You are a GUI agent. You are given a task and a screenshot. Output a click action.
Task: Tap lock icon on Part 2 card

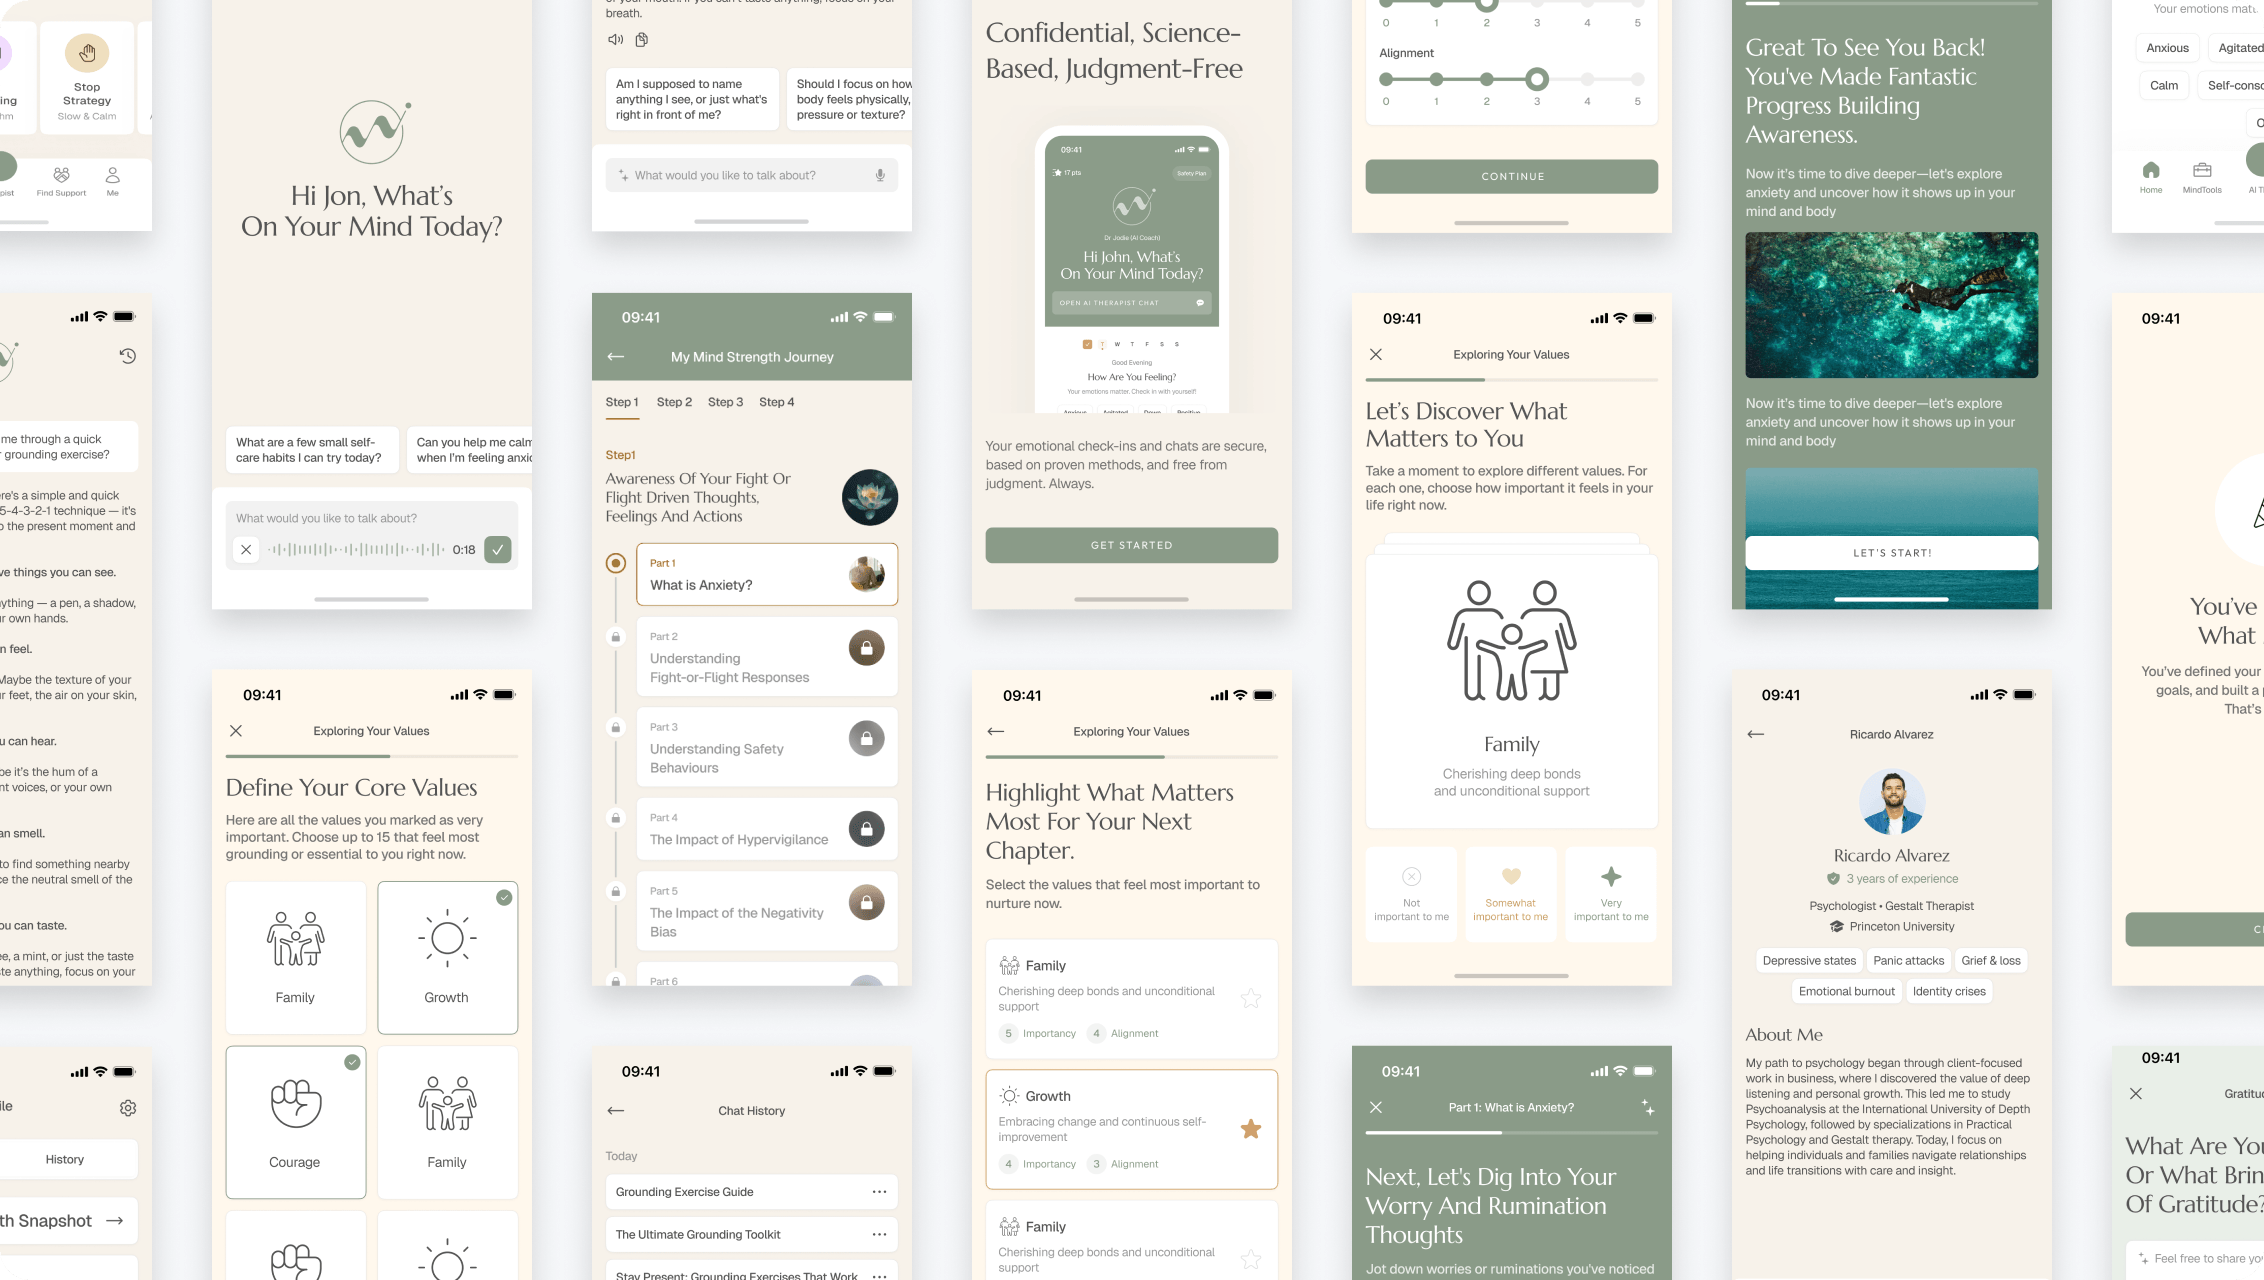(867, 648)
